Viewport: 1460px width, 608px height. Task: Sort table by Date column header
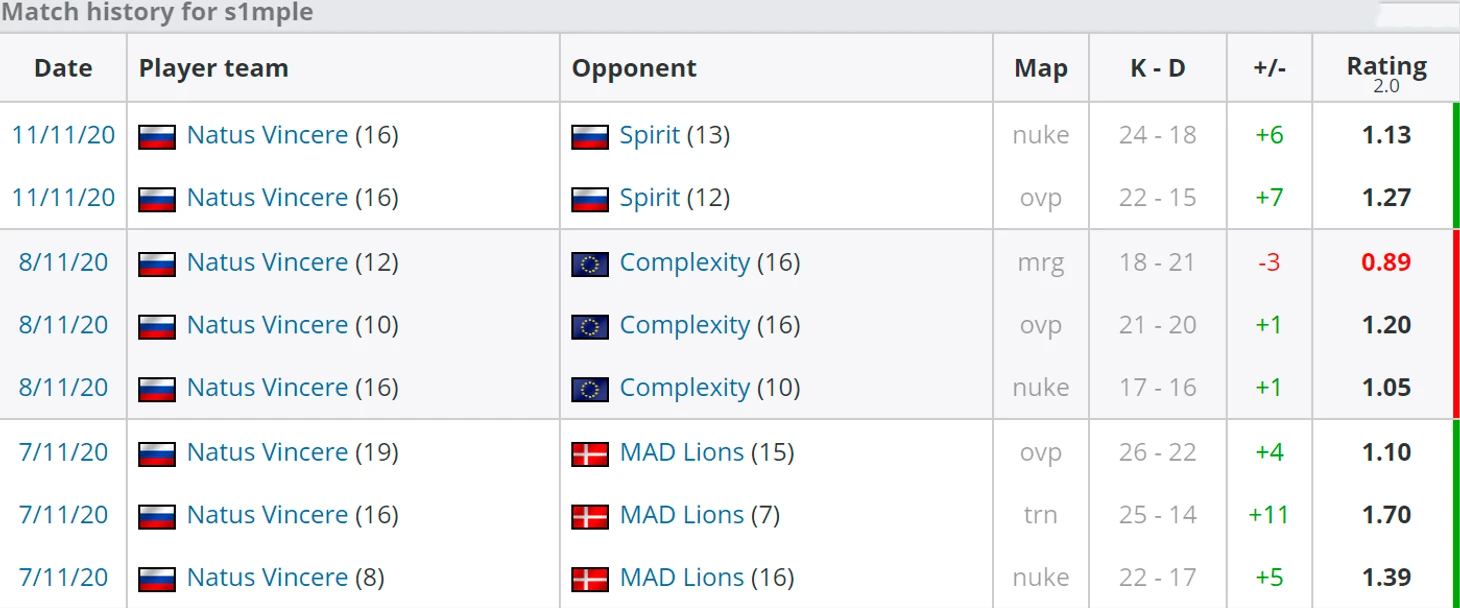63,68
